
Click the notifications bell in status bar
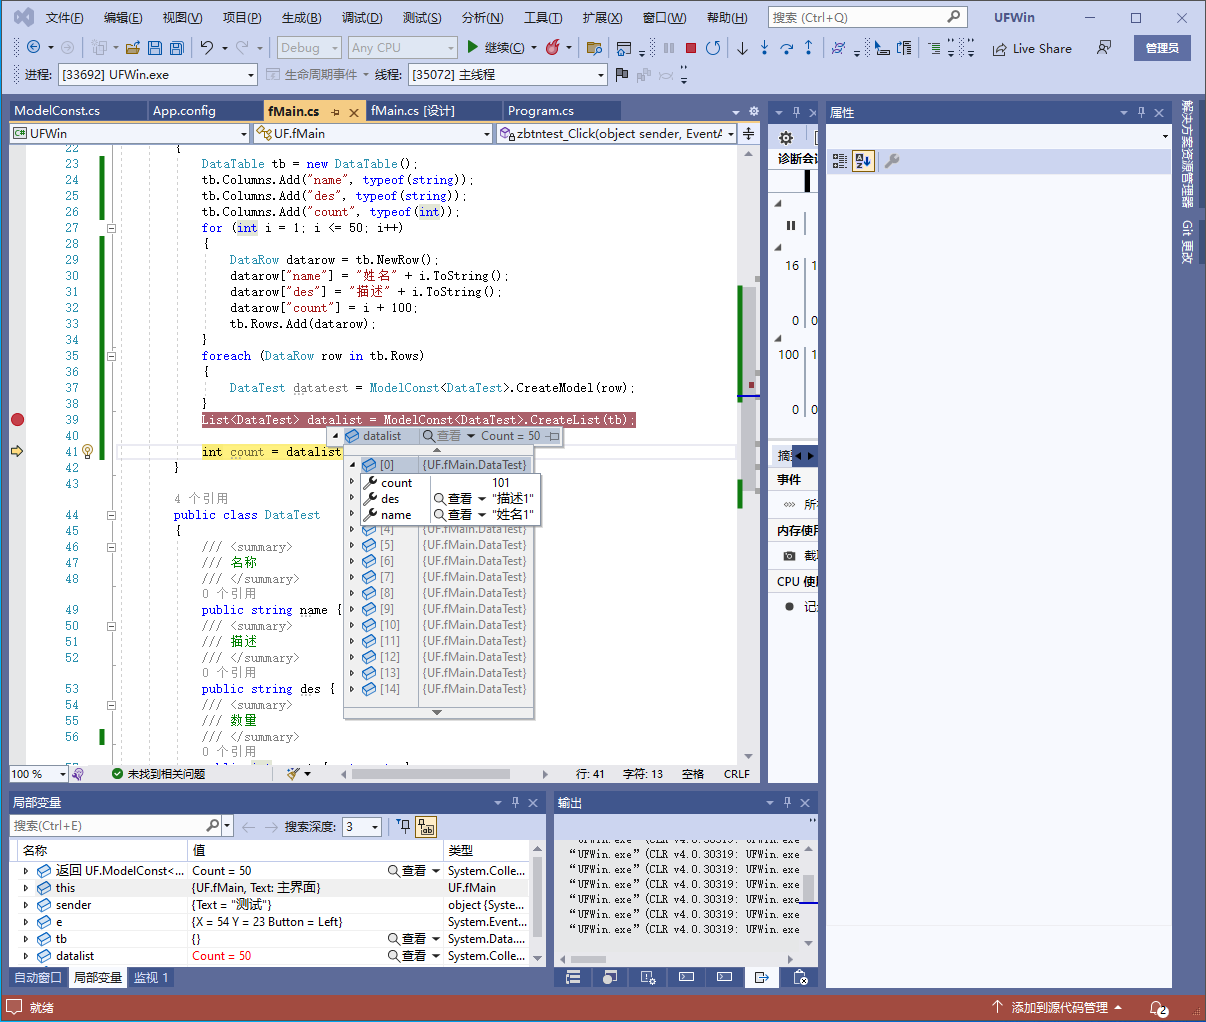[1158, 1008]
